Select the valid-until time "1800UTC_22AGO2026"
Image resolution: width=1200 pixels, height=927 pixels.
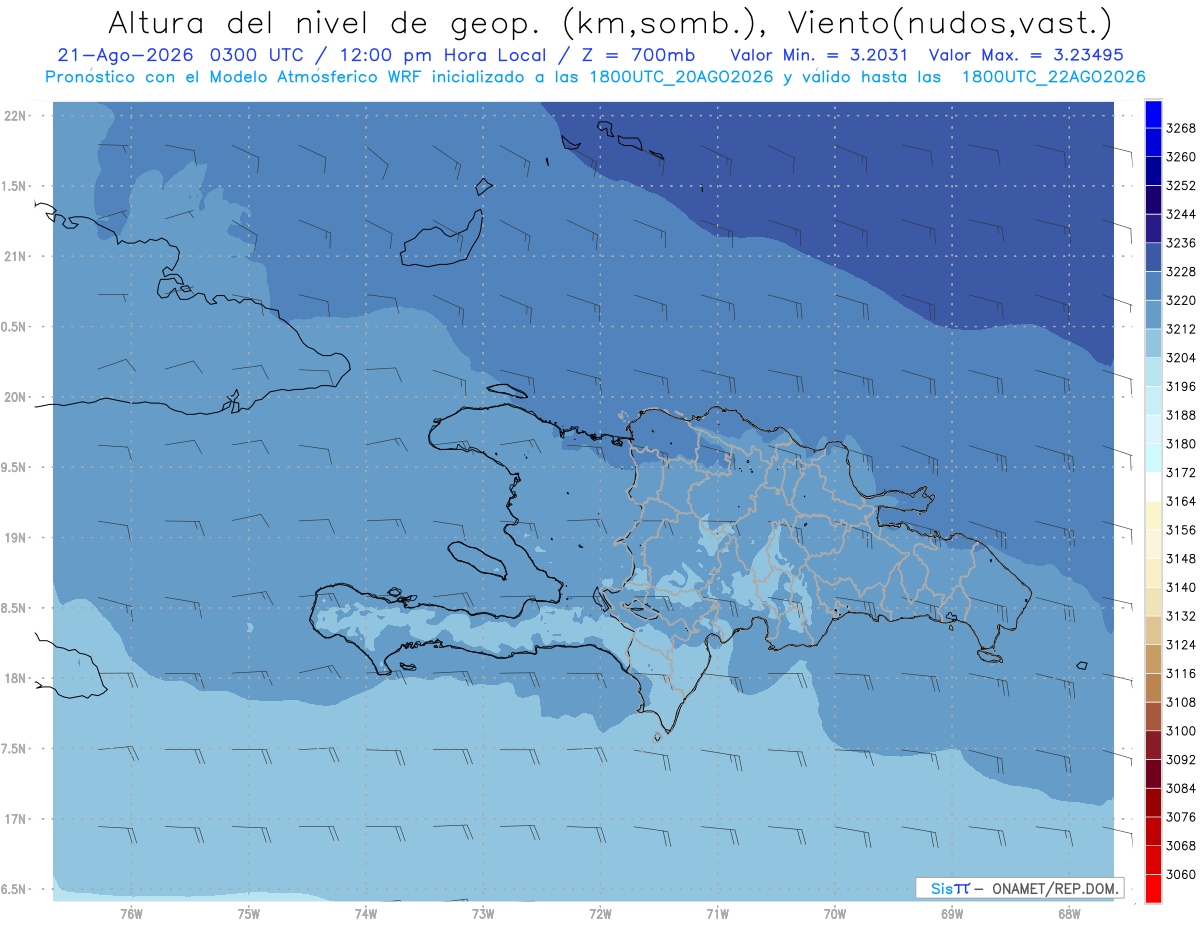click(1053, 77)
